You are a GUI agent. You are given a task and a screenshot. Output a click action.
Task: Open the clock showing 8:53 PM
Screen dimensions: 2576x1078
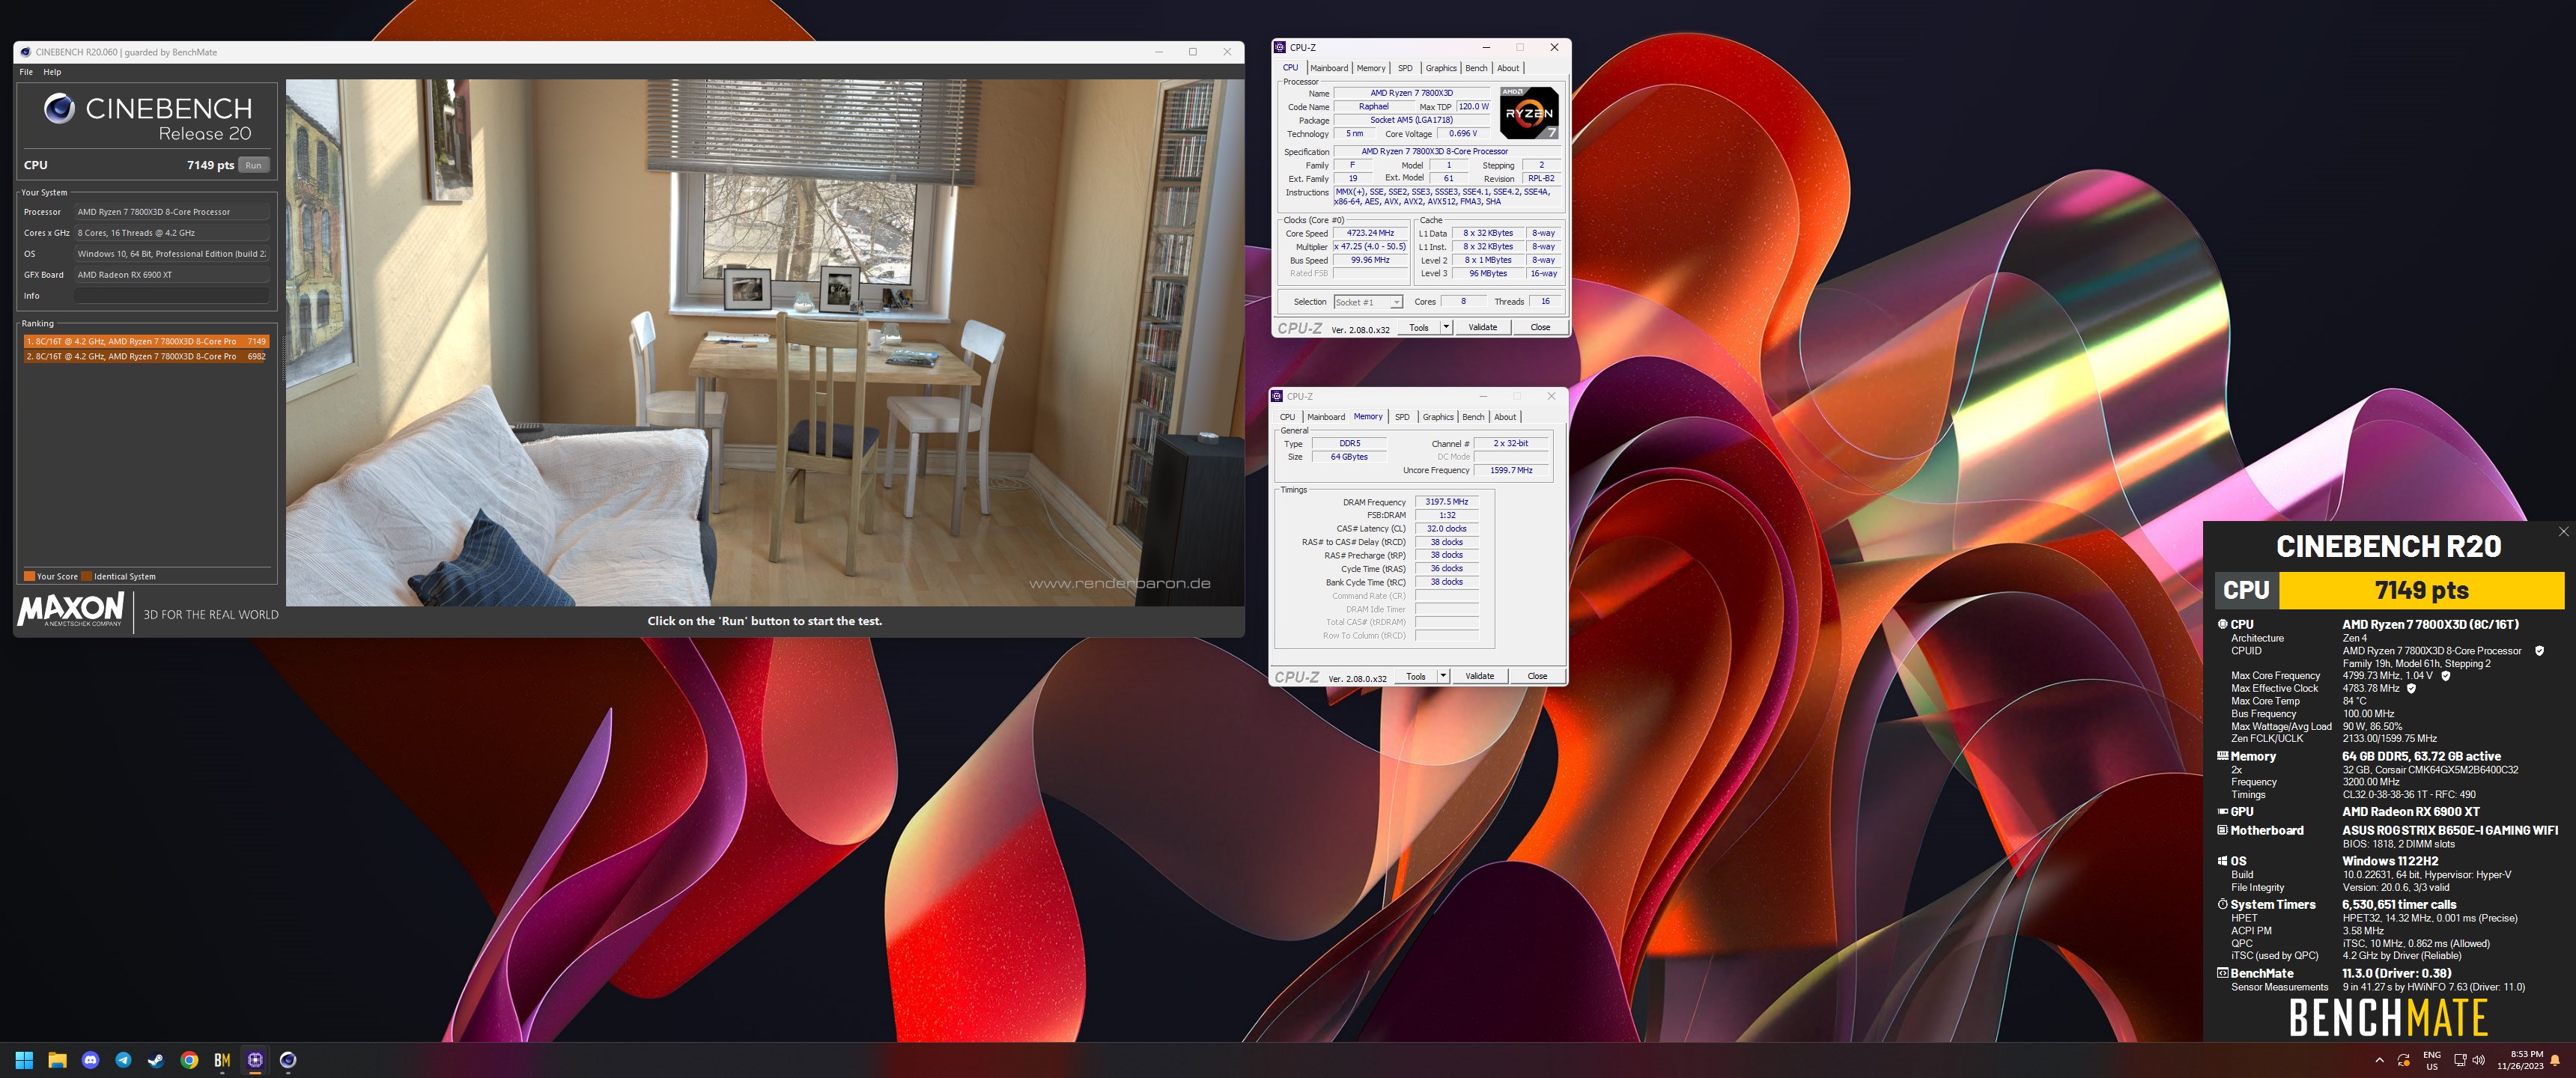[x=2520, y=1060]
